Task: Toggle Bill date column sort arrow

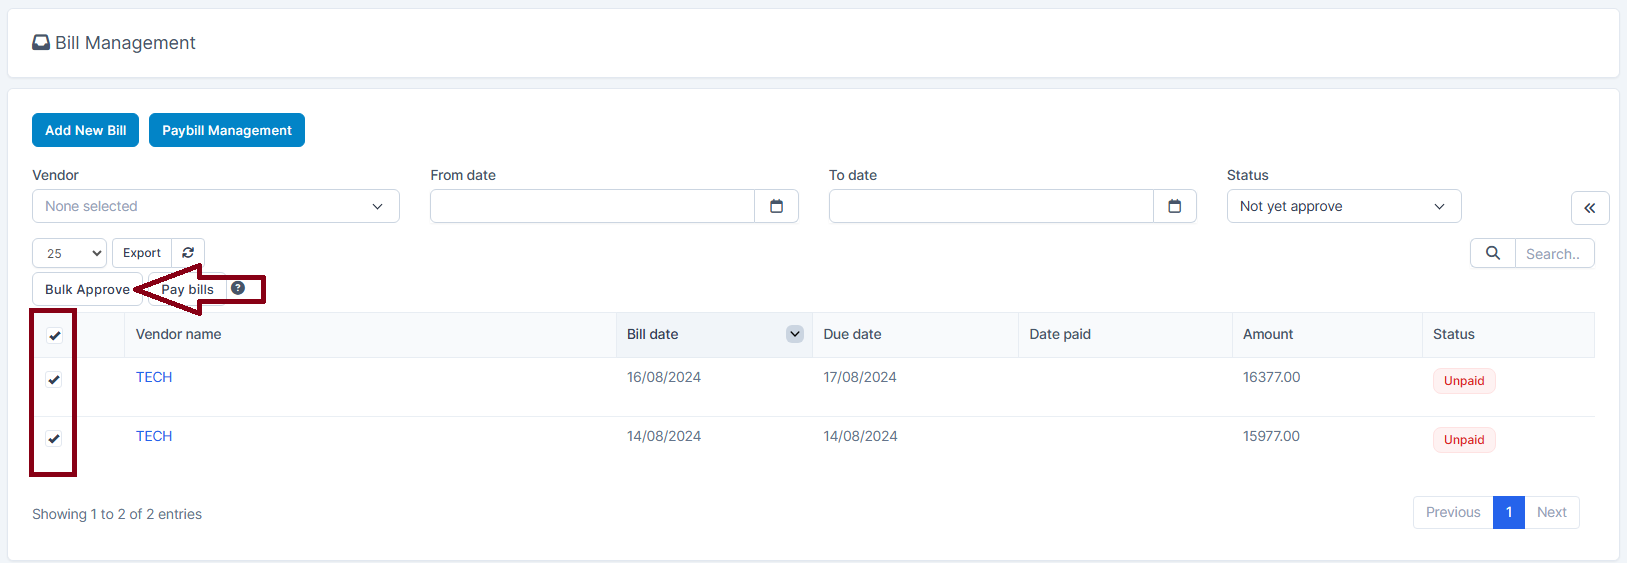Action: point(794,334)
